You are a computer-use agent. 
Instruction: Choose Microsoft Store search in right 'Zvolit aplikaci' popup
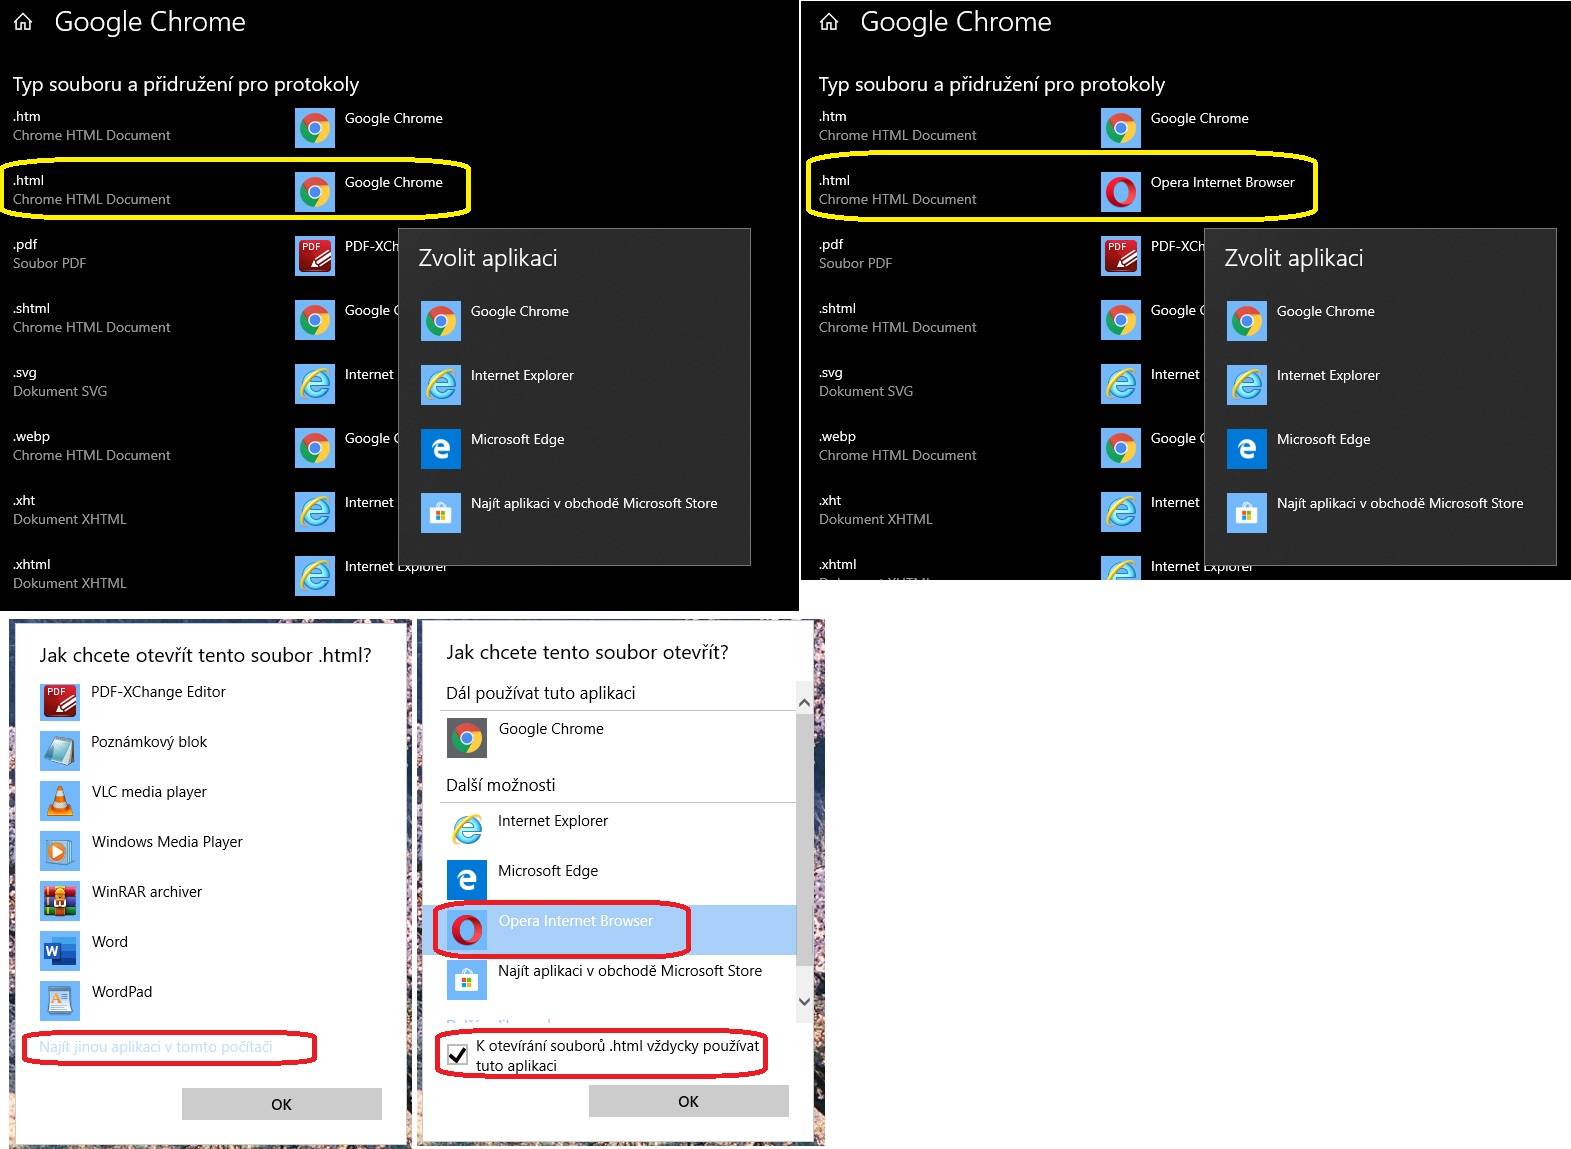[x=1380, y=513]
